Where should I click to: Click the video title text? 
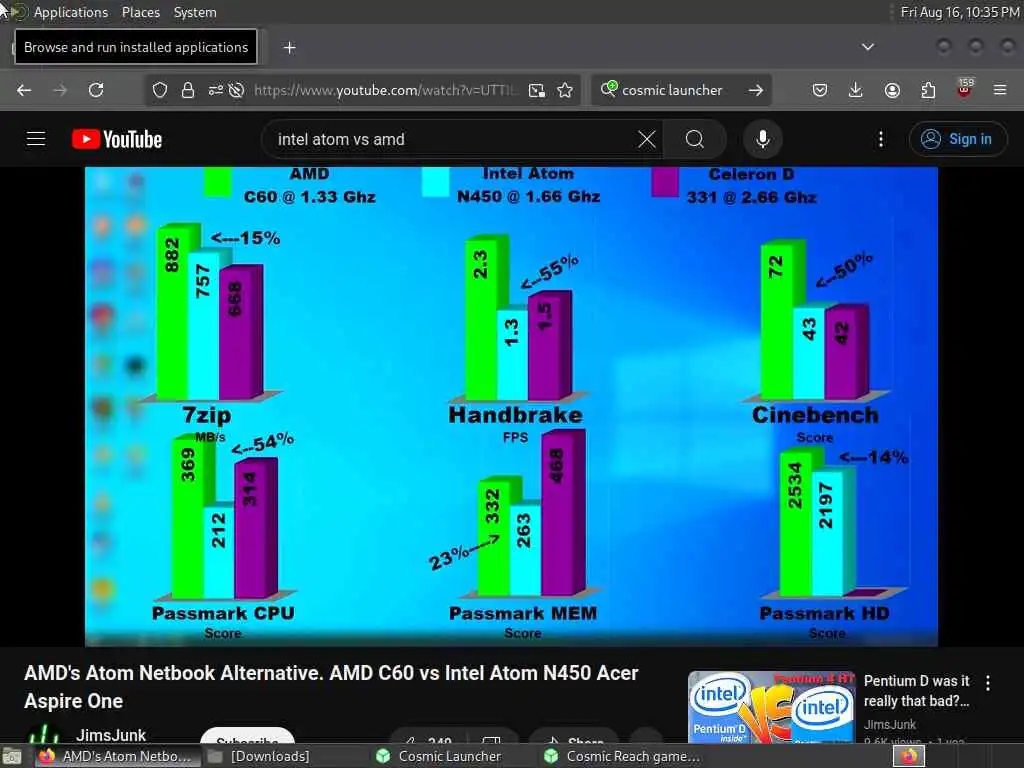tap(331, 687)
